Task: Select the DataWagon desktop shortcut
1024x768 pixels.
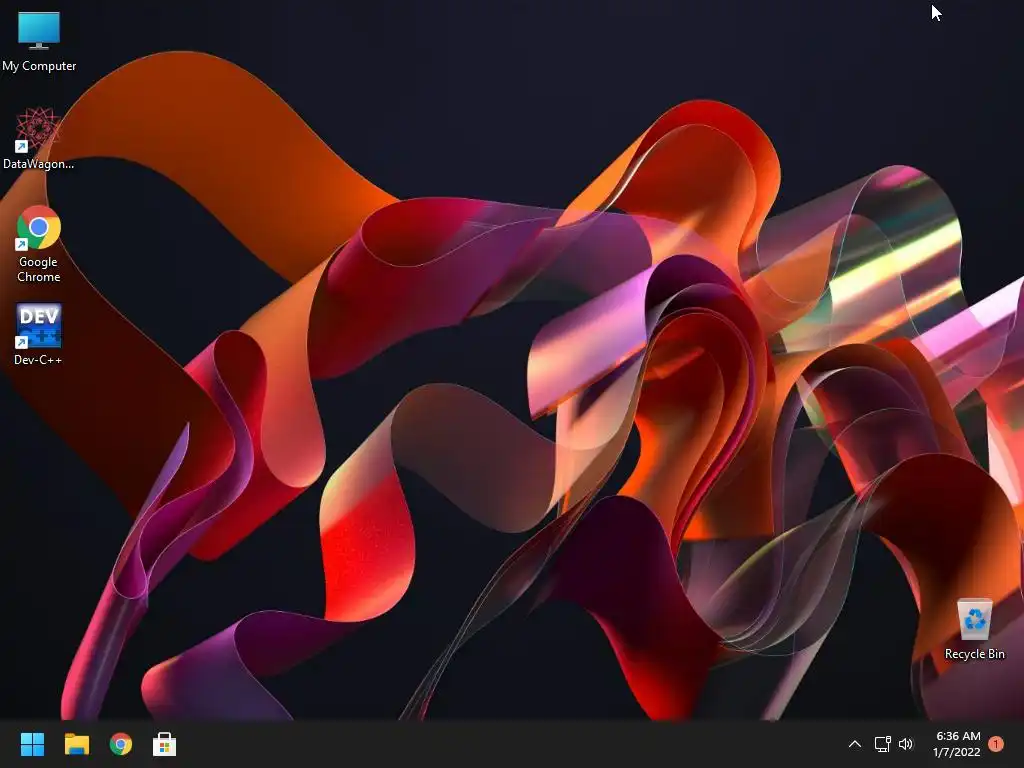Action: coord(38,138)
